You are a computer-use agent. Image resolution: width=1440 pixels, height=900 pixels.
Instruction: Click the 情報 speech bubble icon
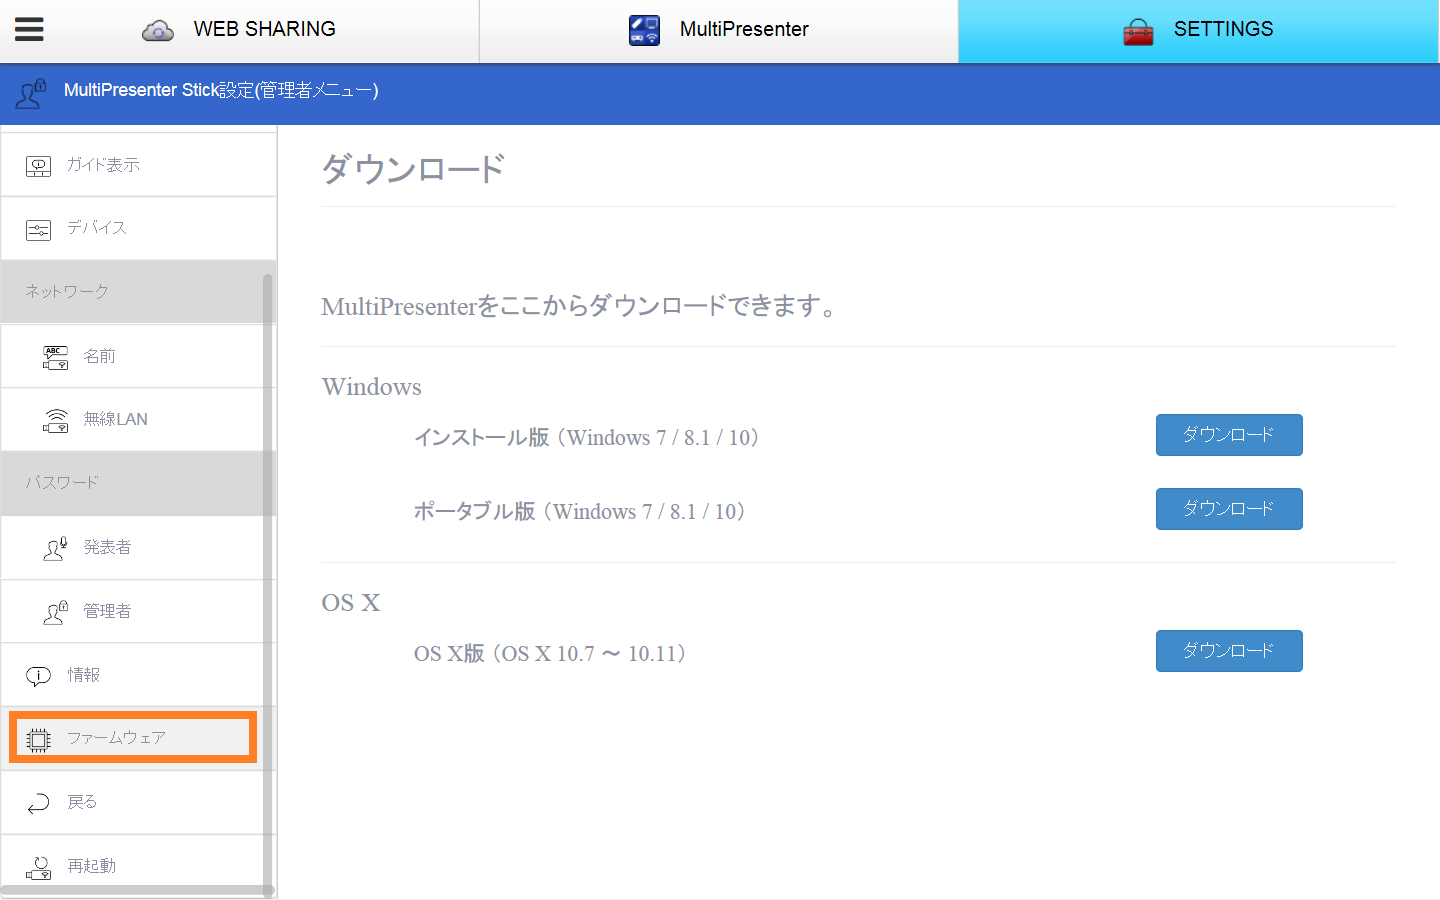click(38, 677)
